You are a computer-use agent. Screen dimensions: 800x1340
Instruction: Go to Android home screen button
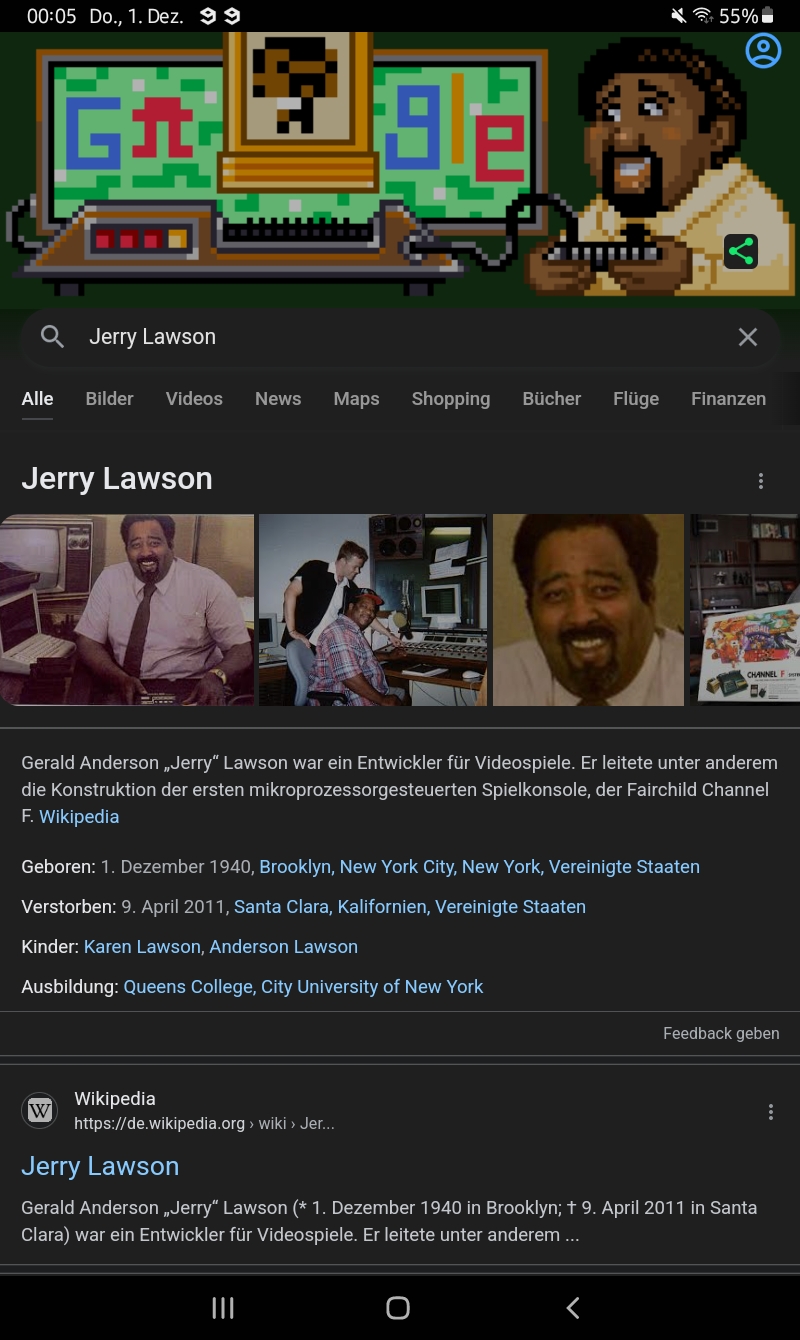coord(398,1308)
